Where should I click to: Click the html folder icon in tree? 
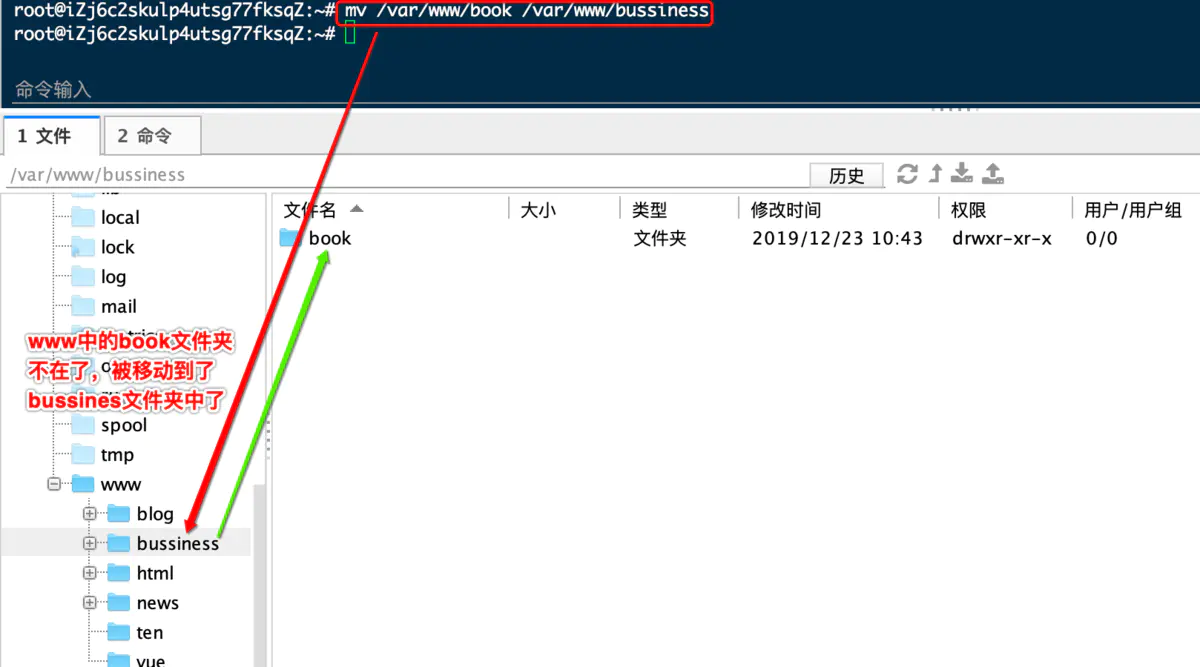click(119, 573)
